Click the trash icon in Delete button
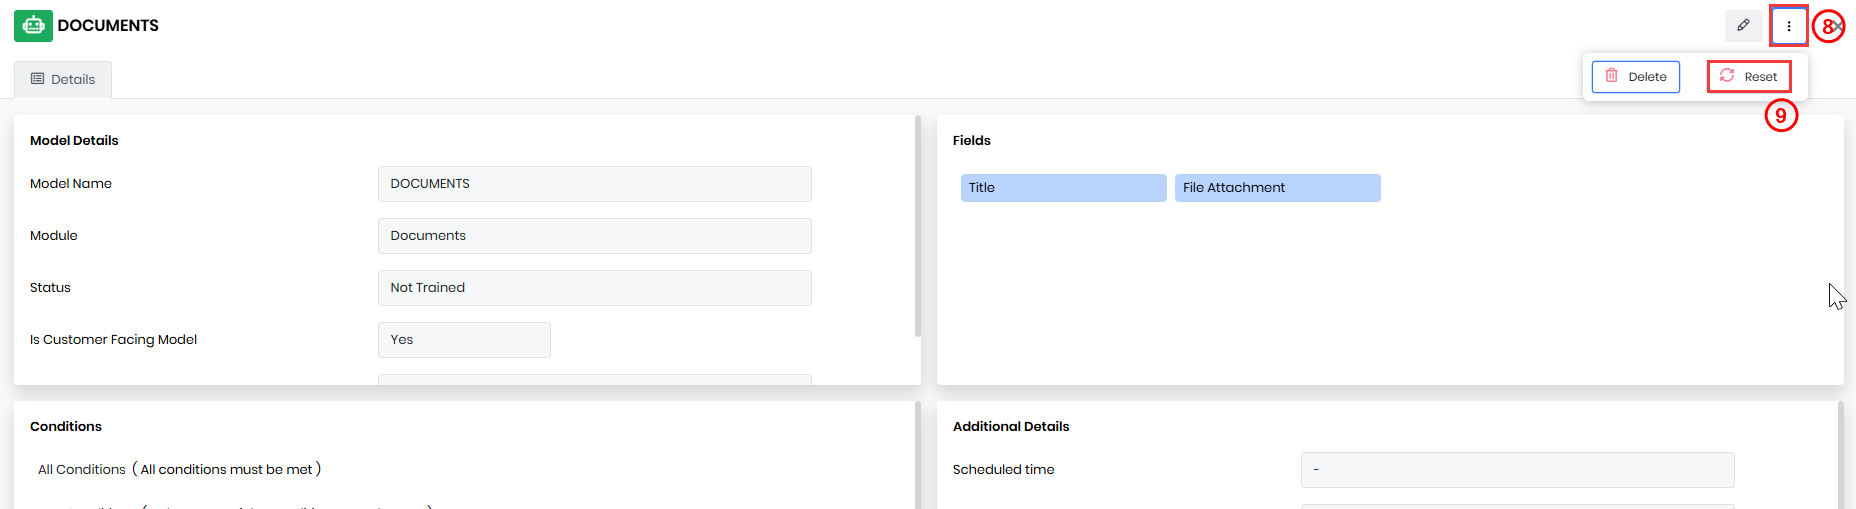Image resolution: width=1856 pixels, height=509 pixels. pyautogui.click(x=1611, y=76)
